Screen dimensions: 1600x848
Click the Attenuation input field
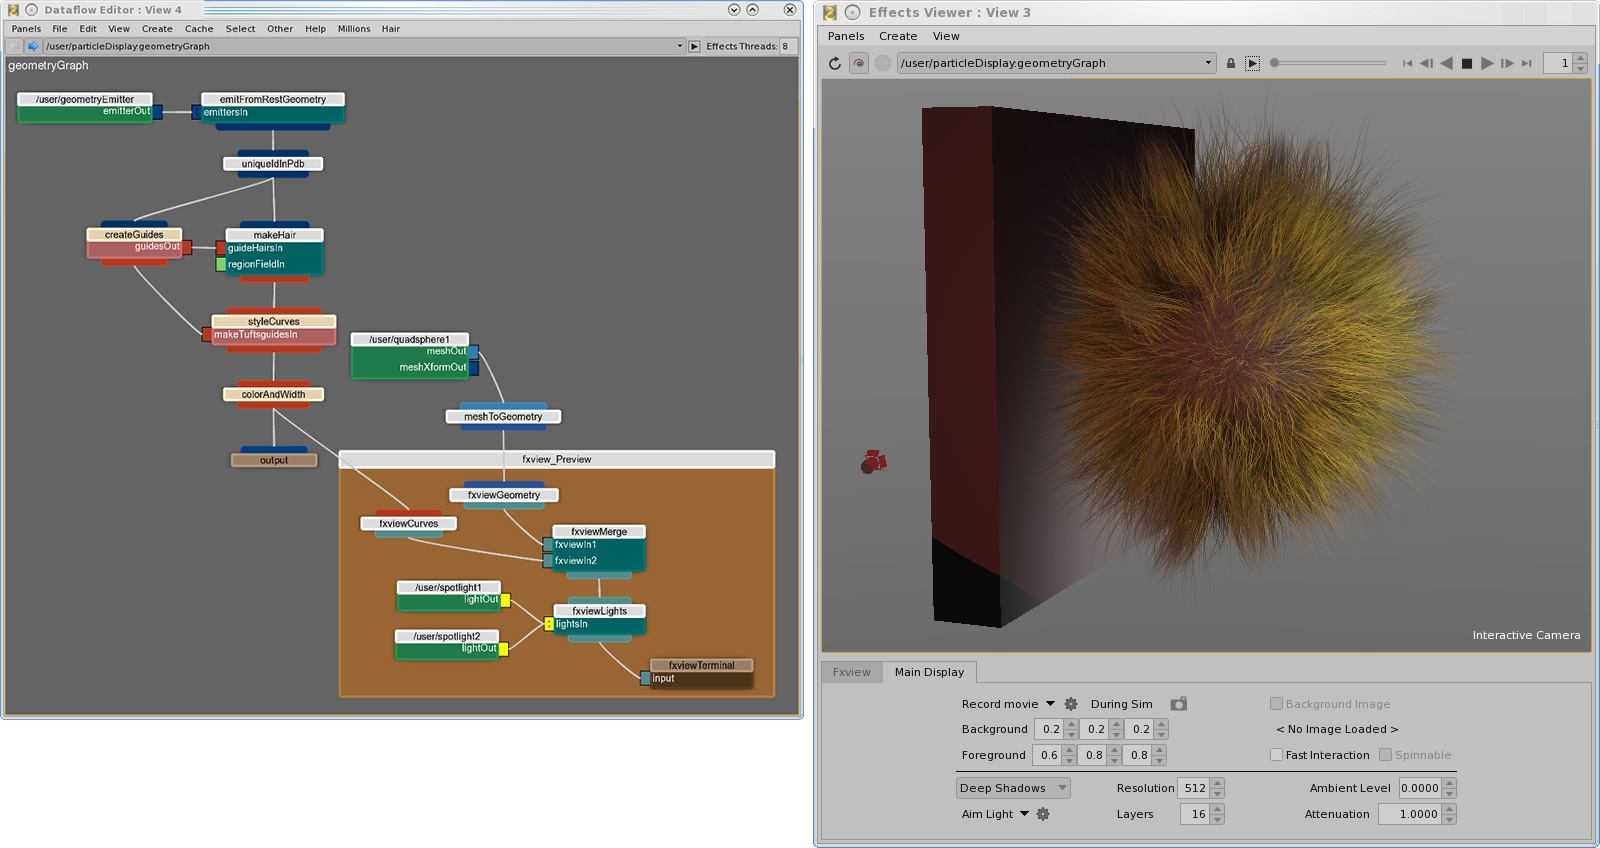pos(1410,814)
